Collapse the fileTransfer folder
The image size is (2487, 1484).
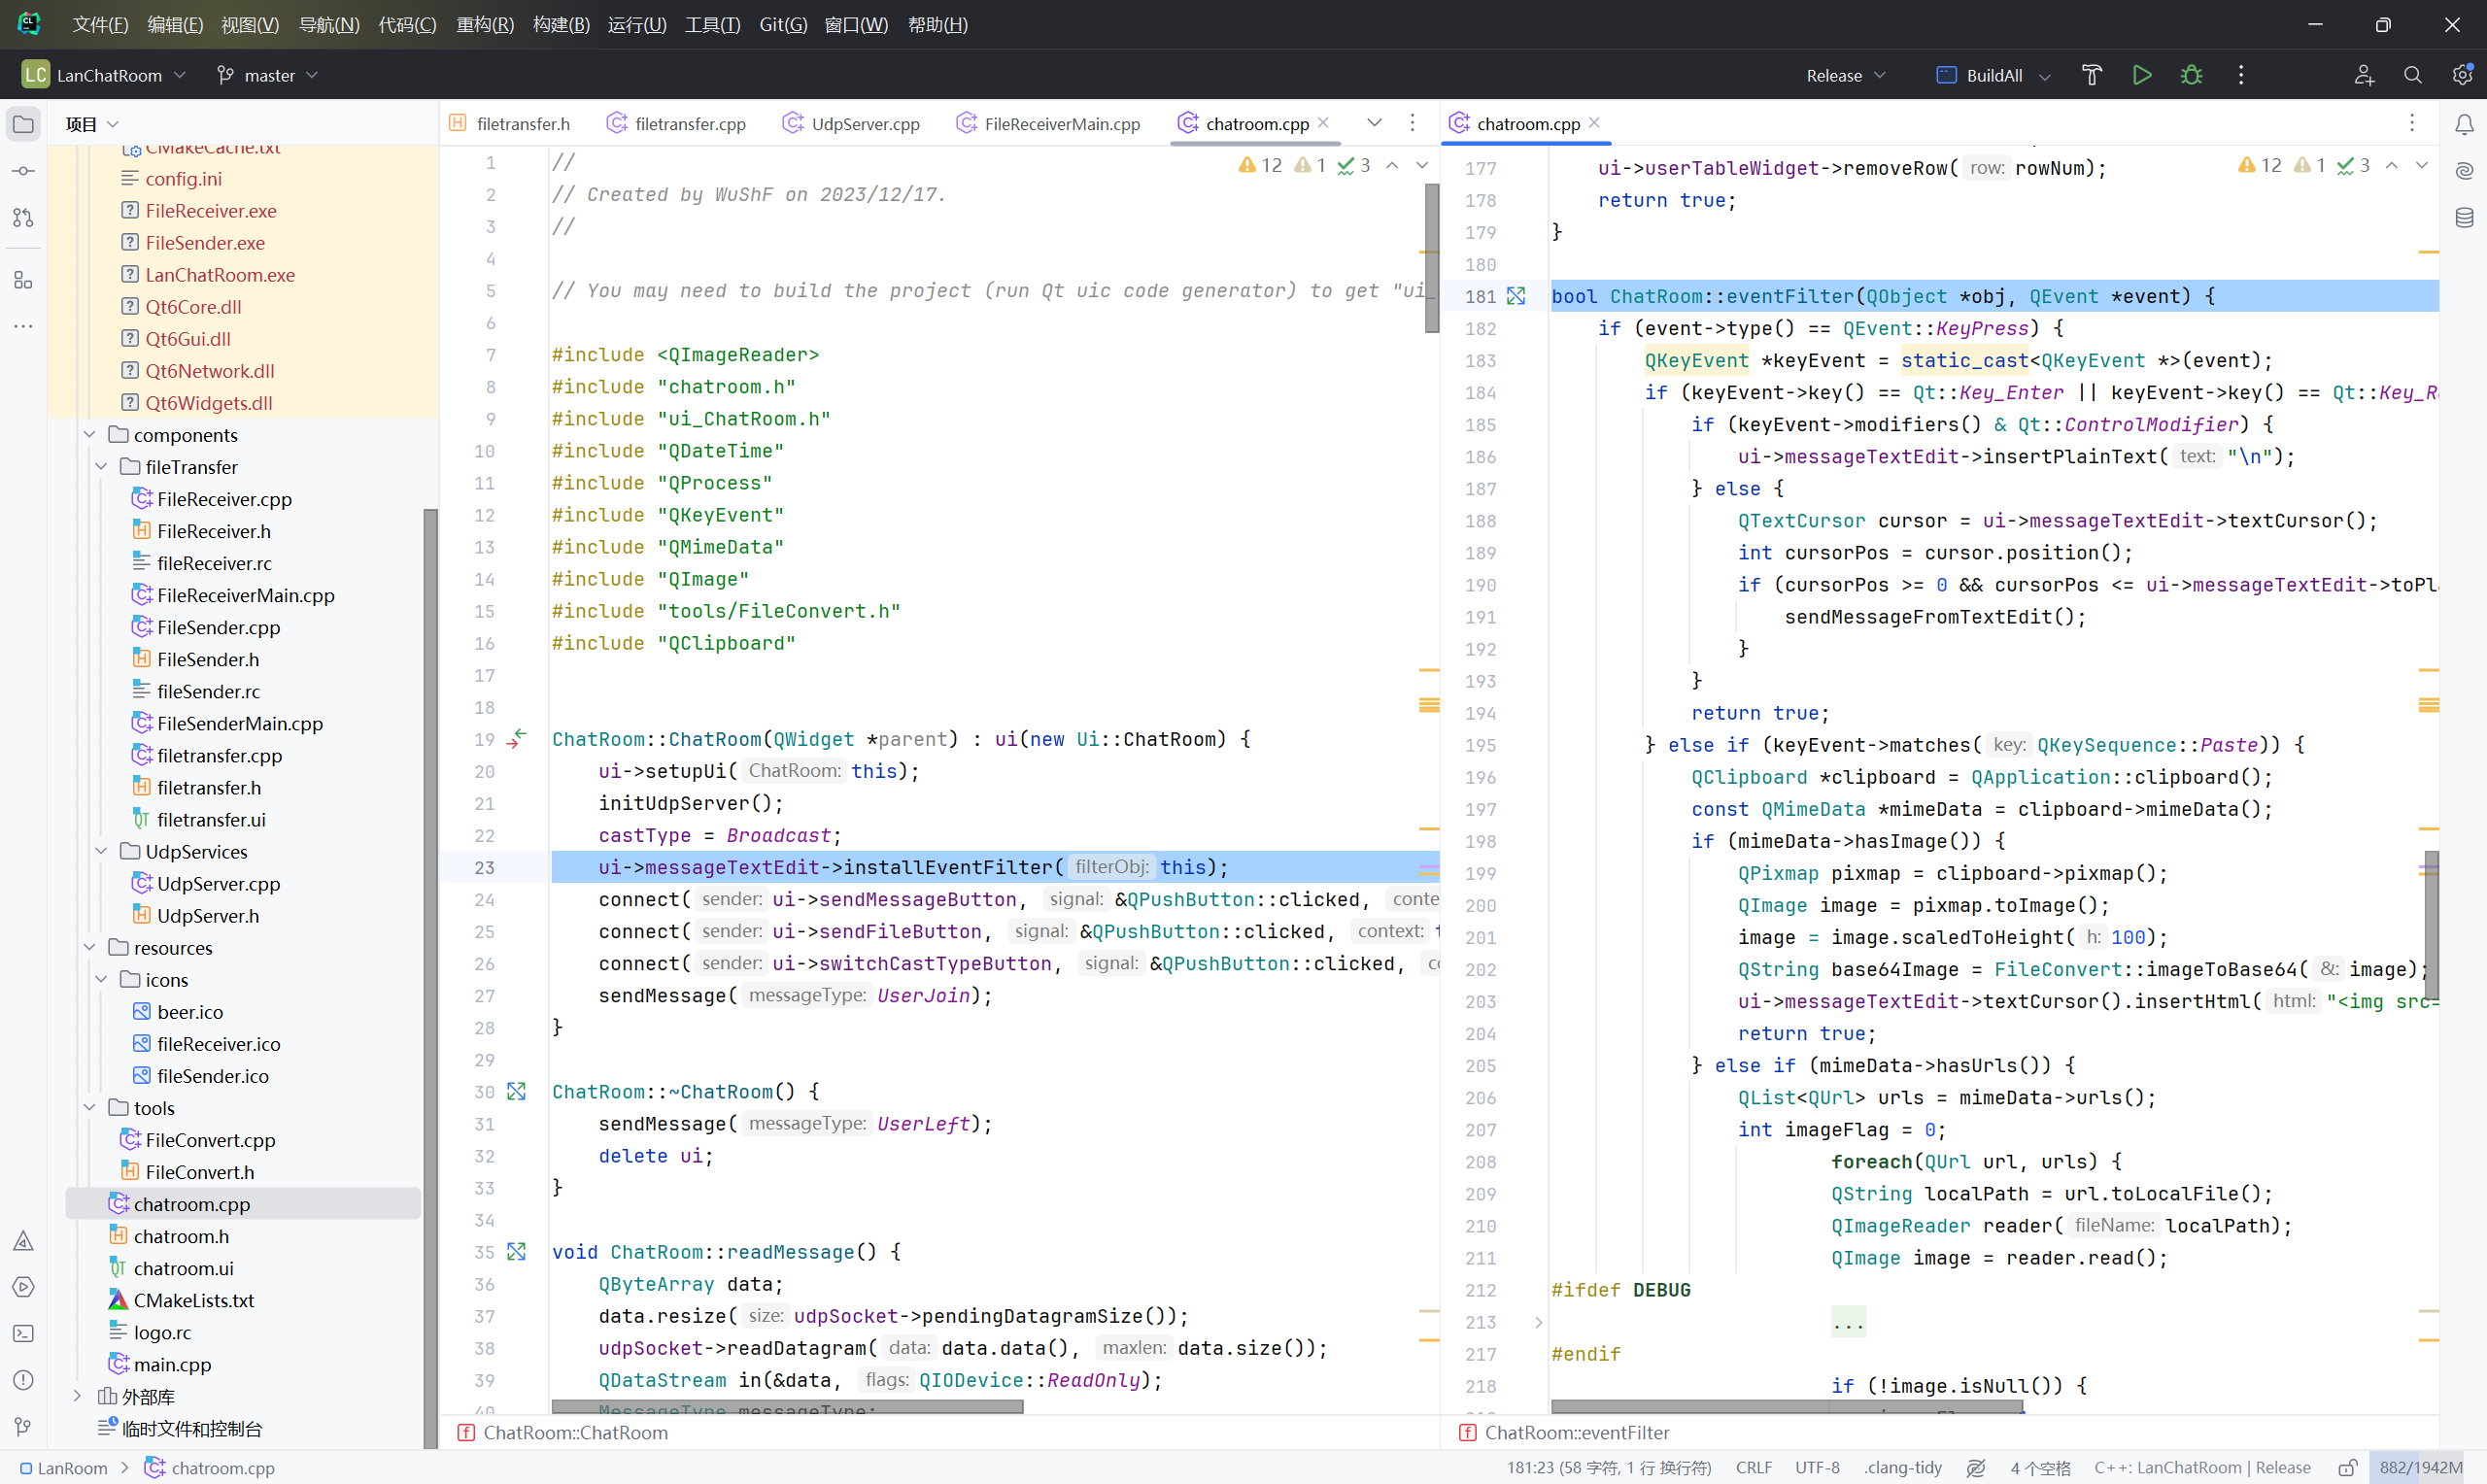pos(102,467)
